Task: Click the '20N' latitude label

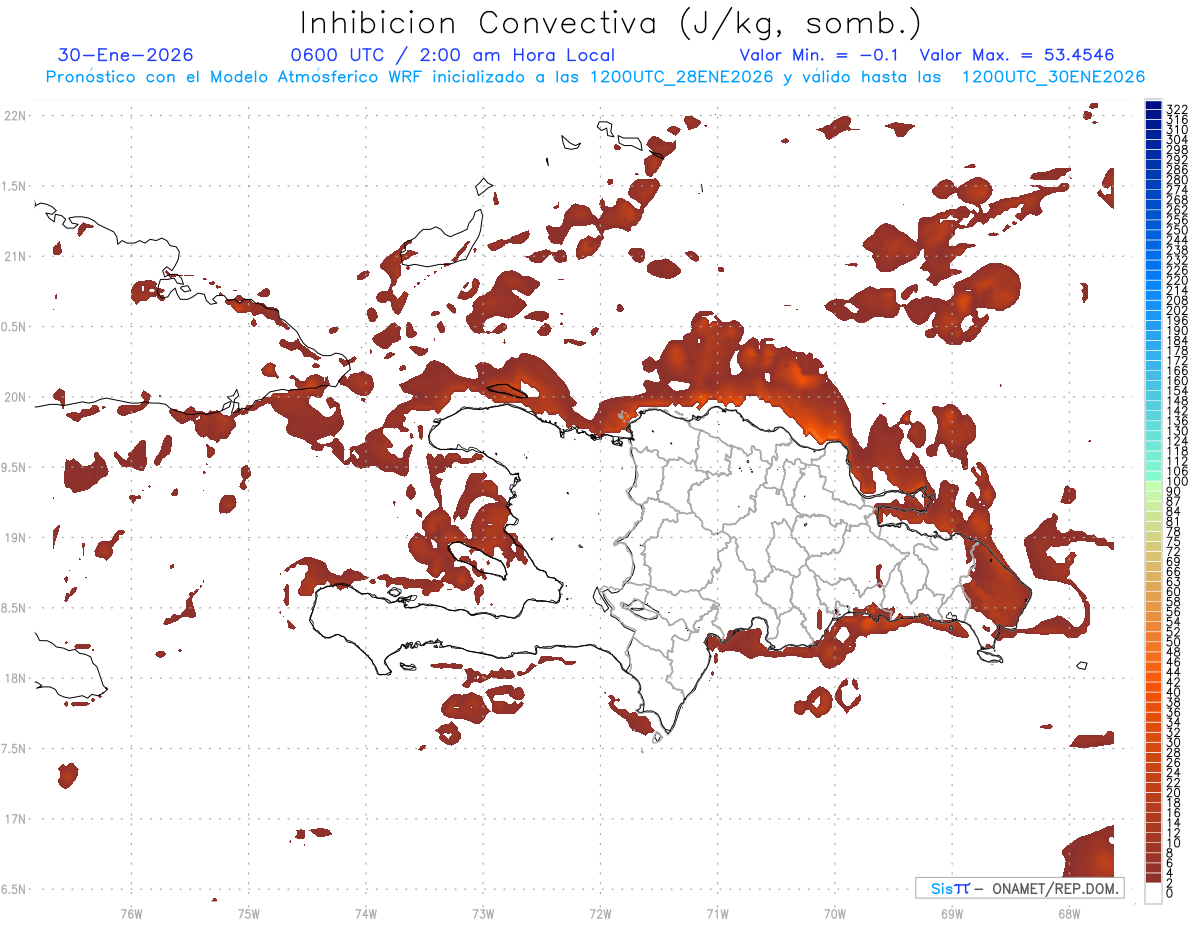Action: click(14, 397)
